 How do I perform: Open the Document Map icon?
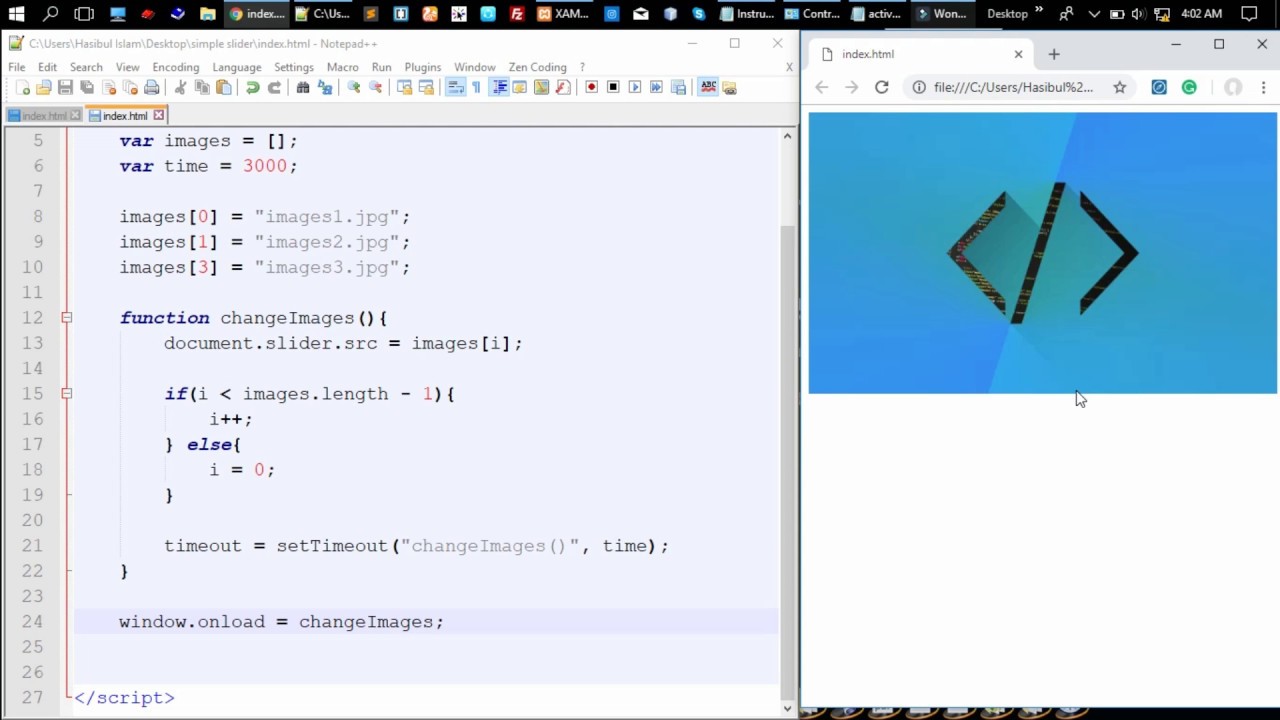pos(541,88)
